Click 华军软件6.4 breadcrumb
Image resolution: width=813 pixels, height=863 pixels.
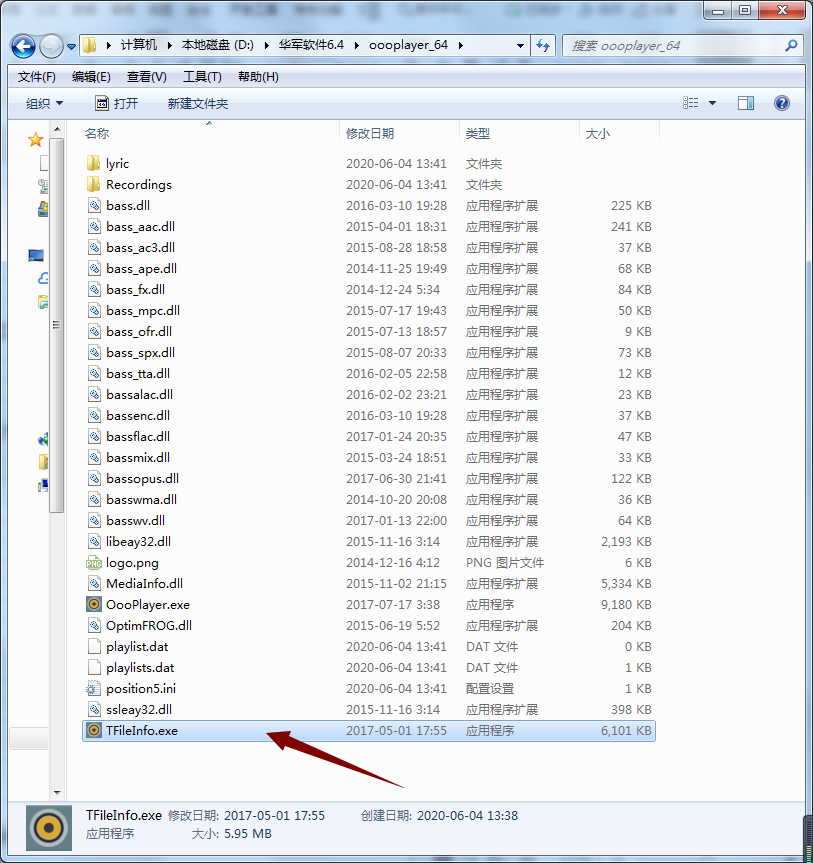click(x=311, y=45)
